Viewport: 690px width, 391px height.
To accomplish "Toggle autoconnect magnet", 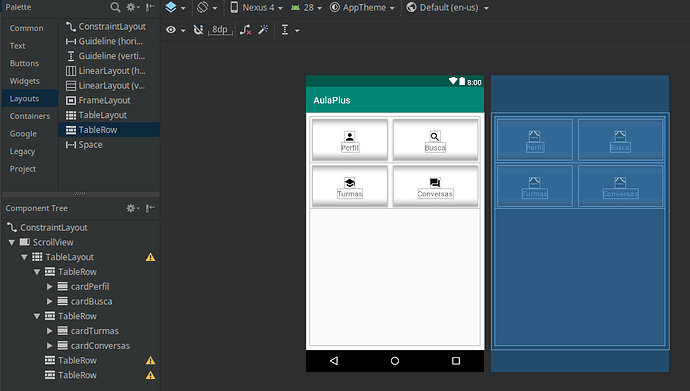I will (198, 30).
